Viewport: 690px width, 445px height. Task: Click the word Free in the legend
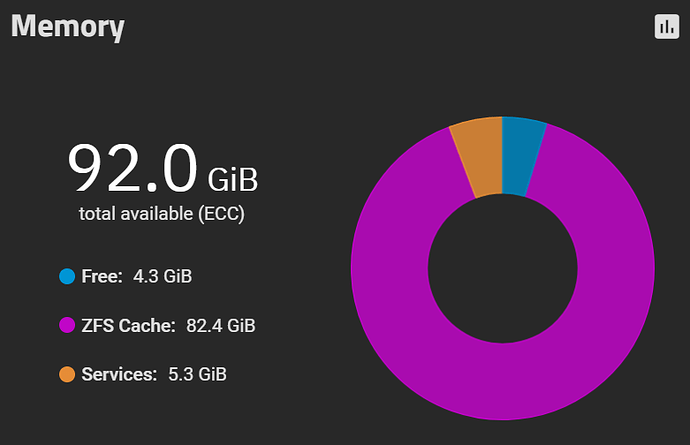pos(100,276)
